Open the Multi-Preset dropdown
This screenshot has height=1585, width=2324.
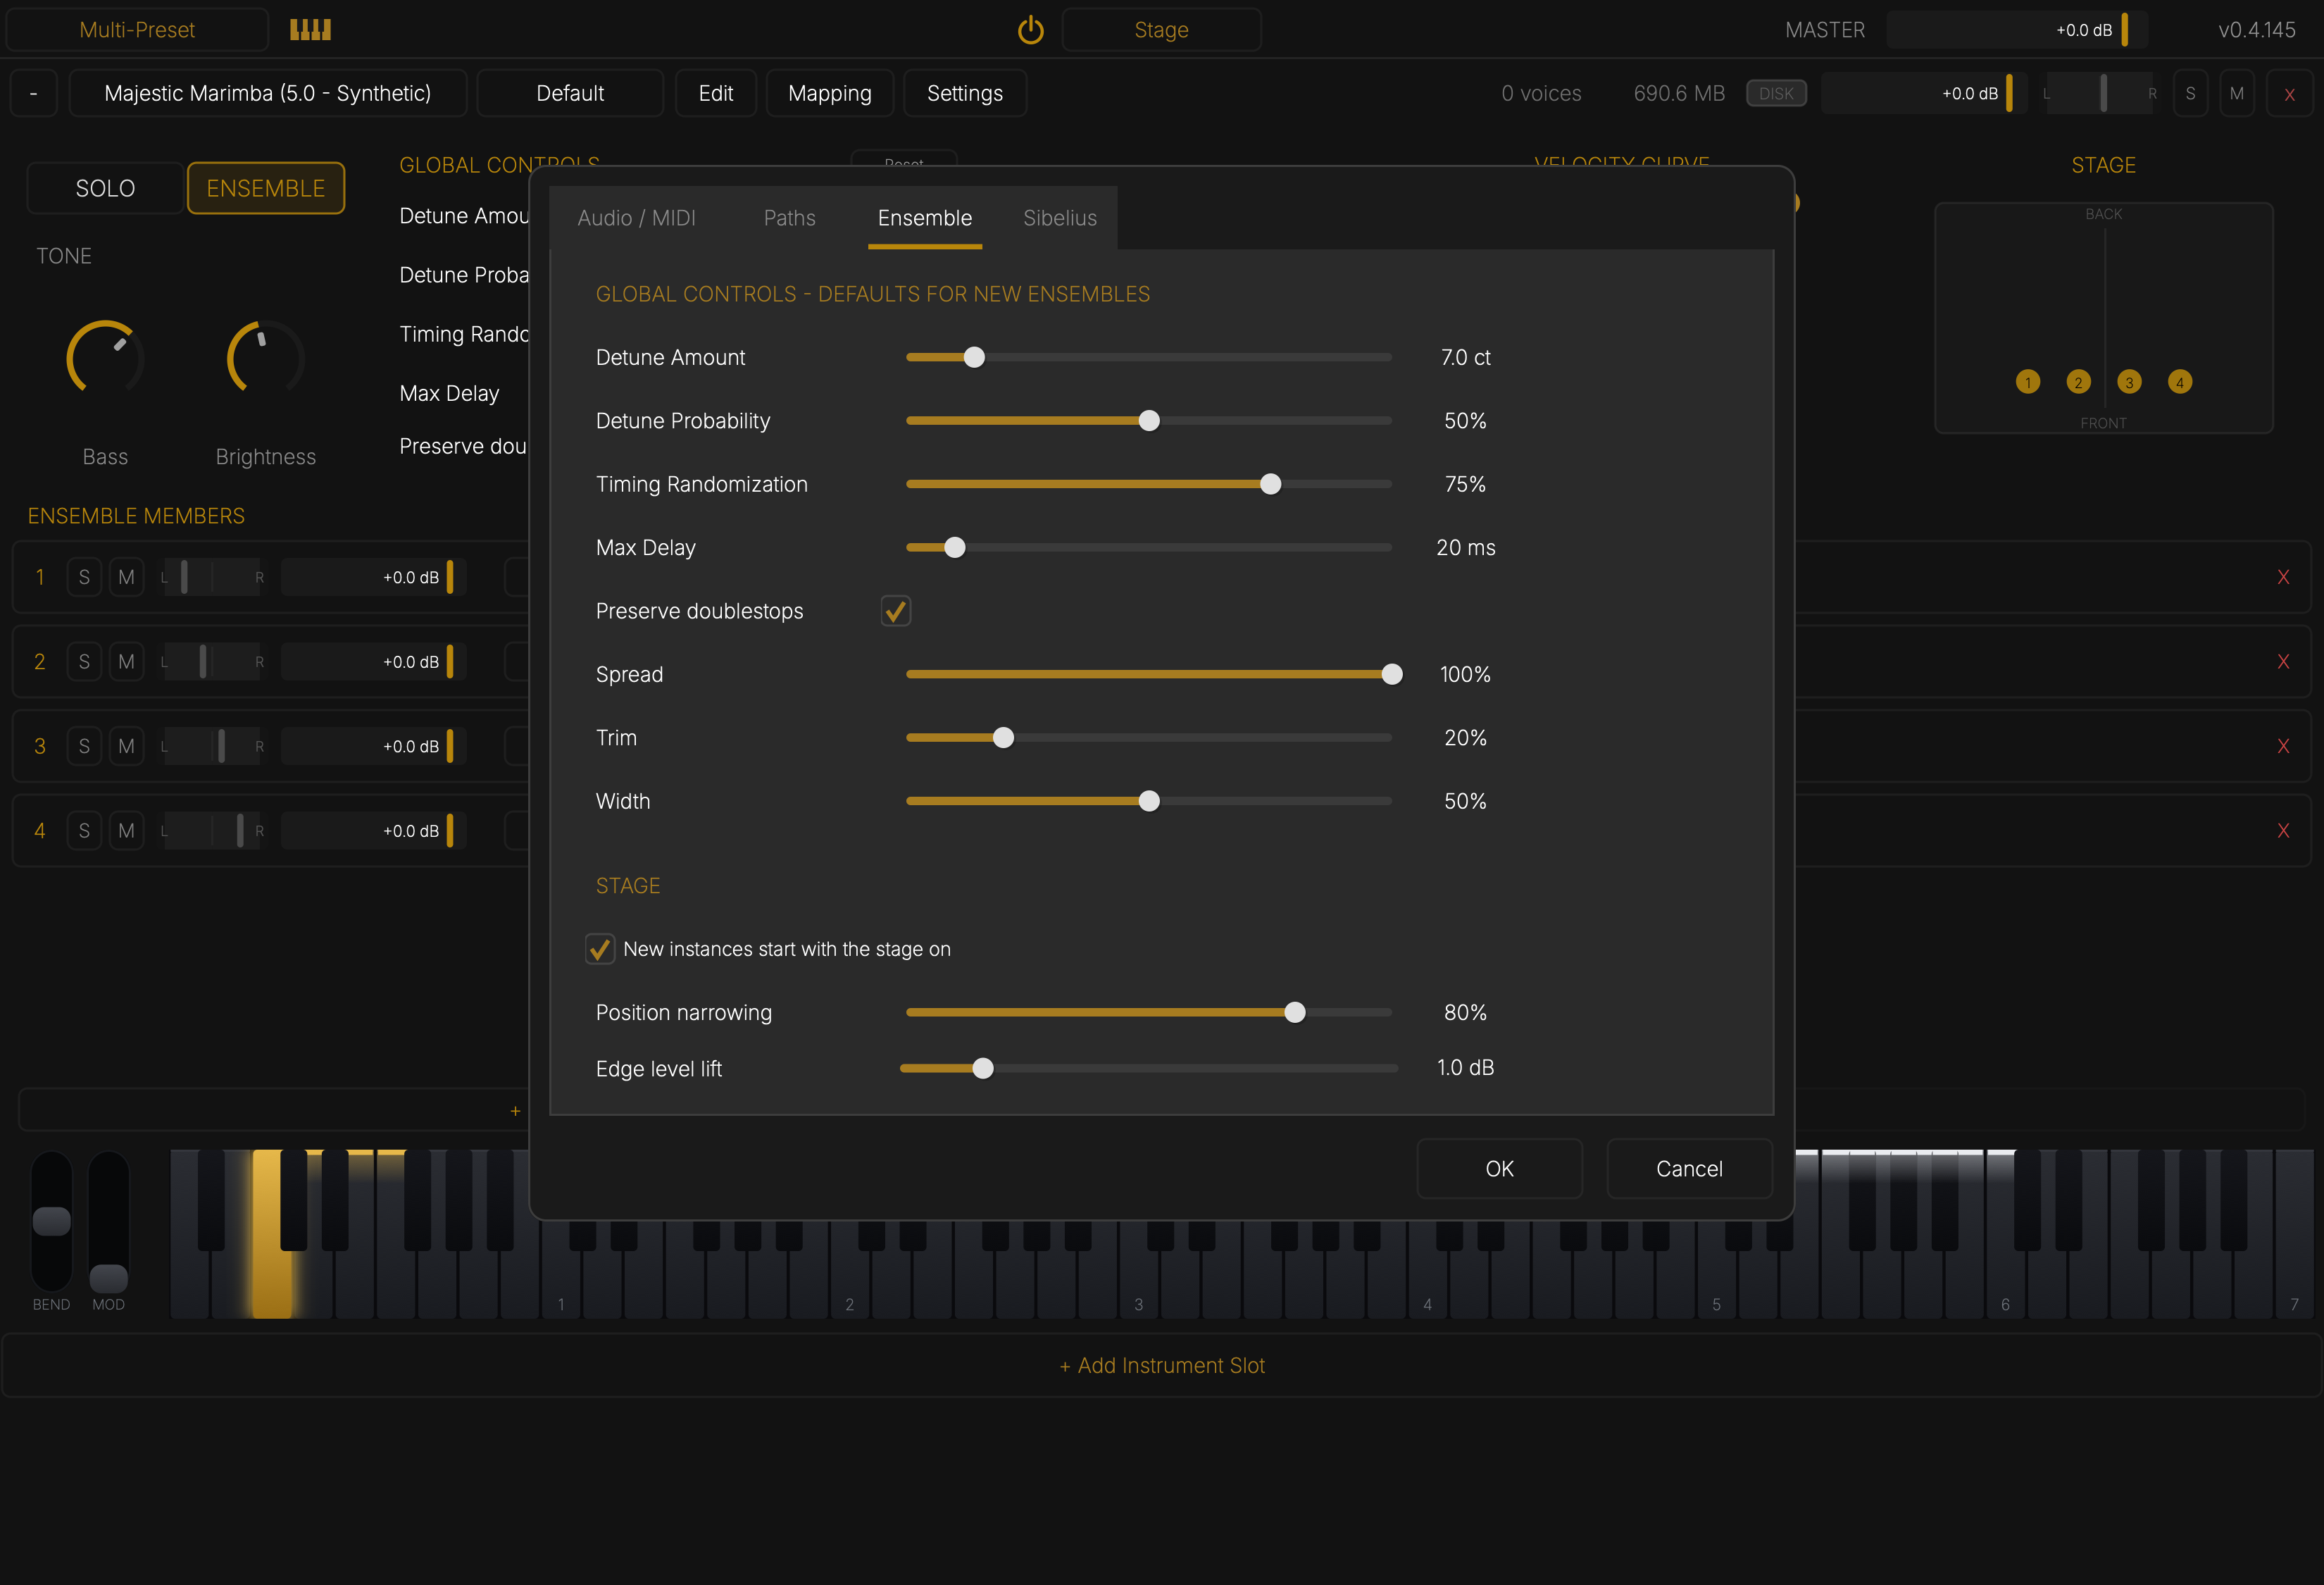point(137,30)
